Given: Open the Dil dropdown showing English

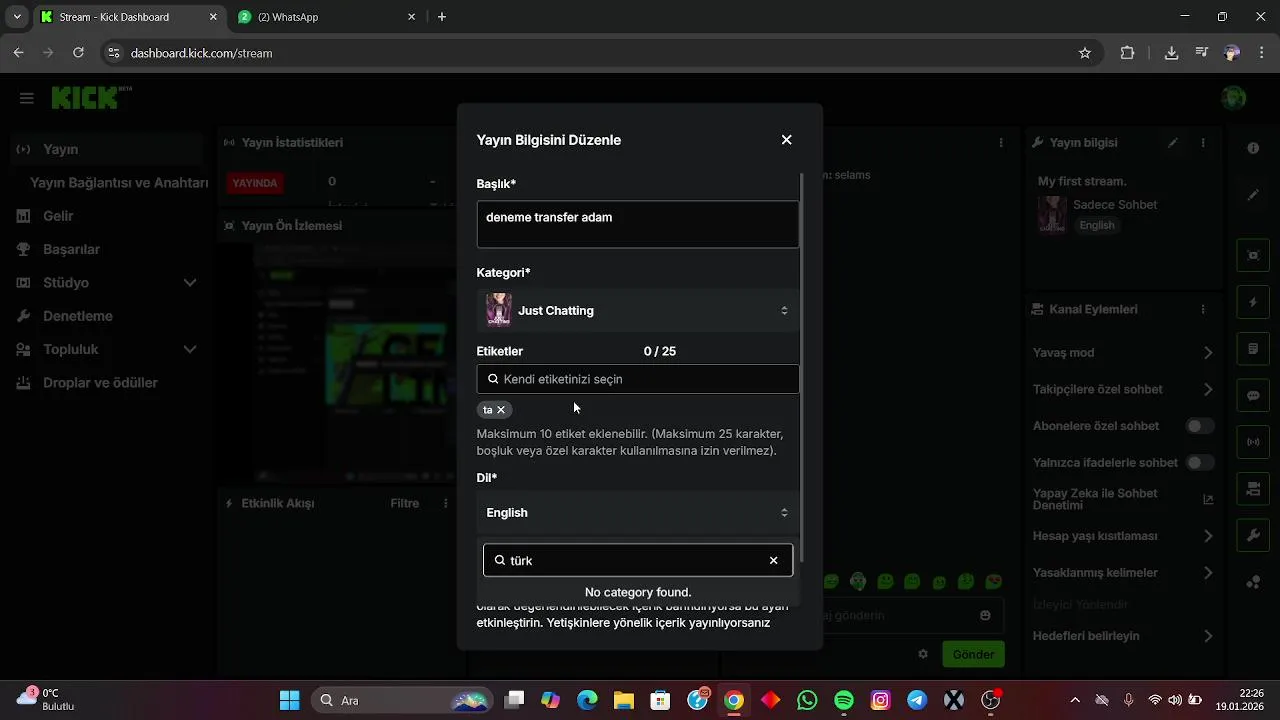Looking at the screenshot, I should point(638,513).
